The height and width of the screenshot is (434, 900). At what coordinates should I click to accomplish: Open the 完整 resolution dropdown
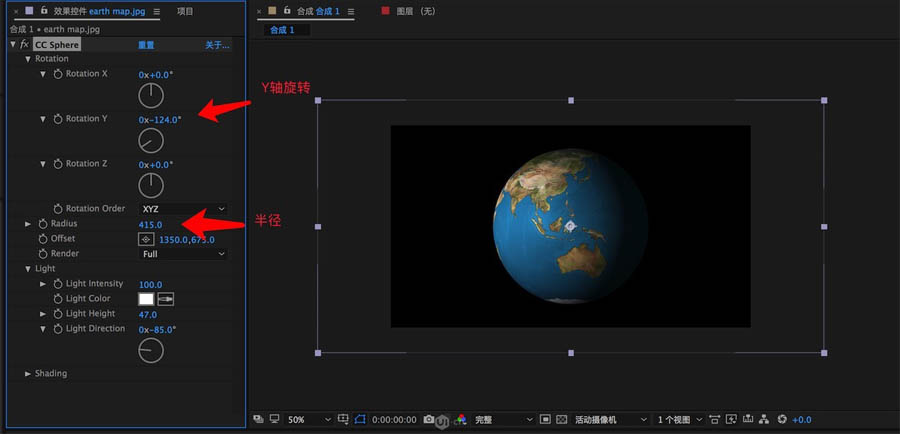[503, 420]
